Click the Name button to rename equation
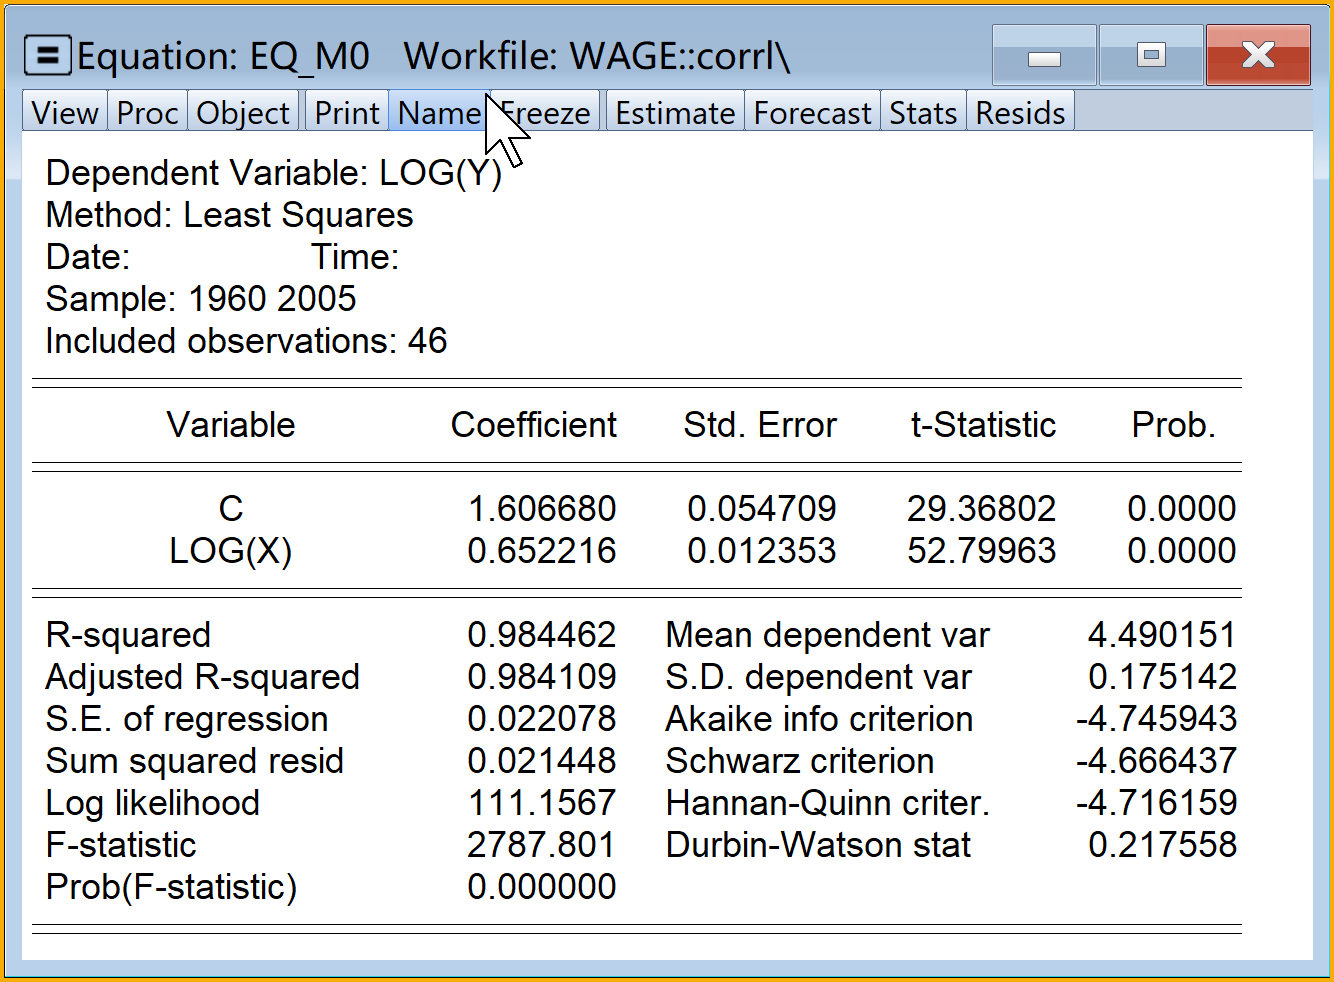 pos(439,113)
